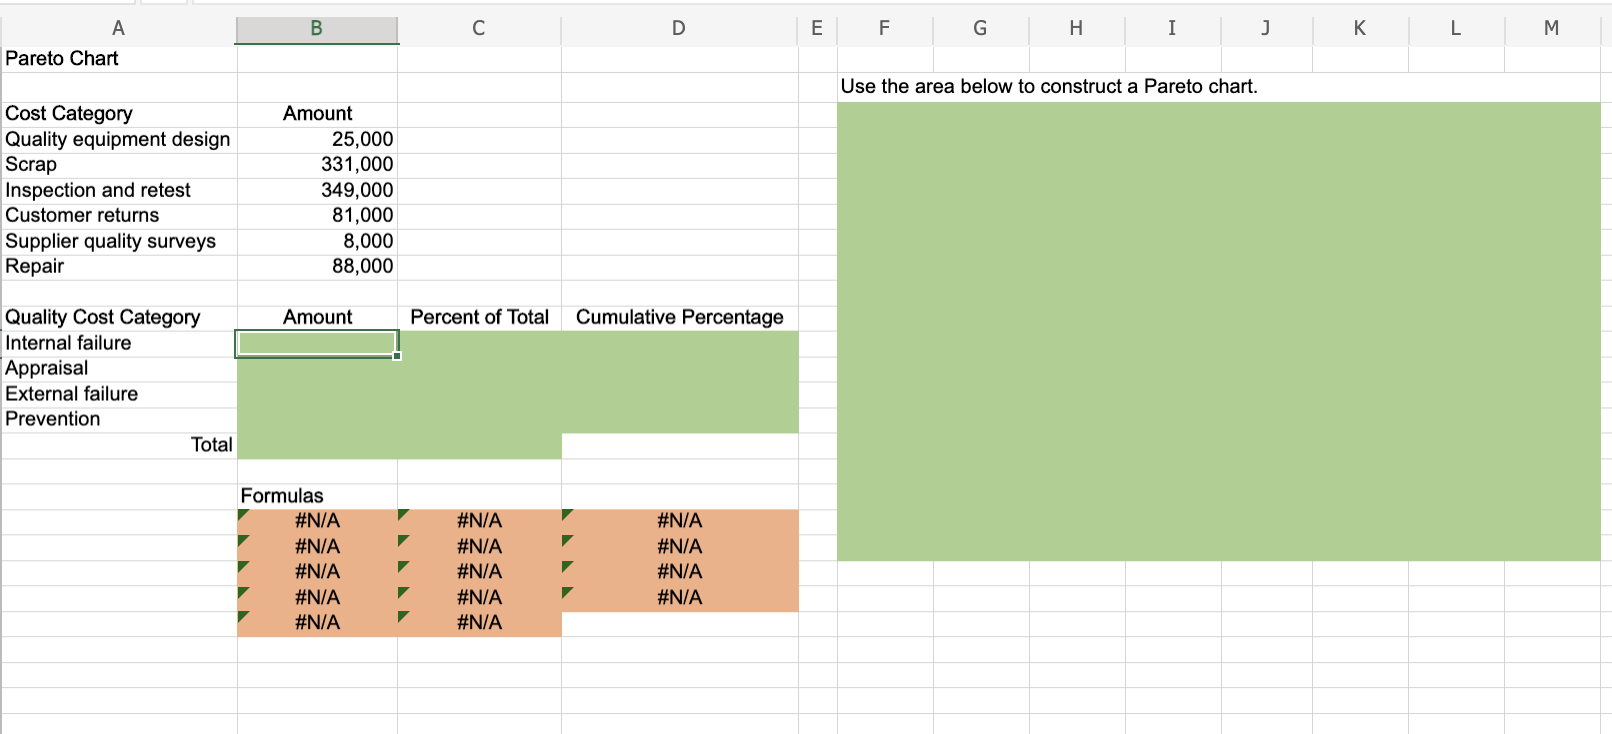This screenshot has height=734, width=1612.
Task: Select column header M
Action: 1551,28
